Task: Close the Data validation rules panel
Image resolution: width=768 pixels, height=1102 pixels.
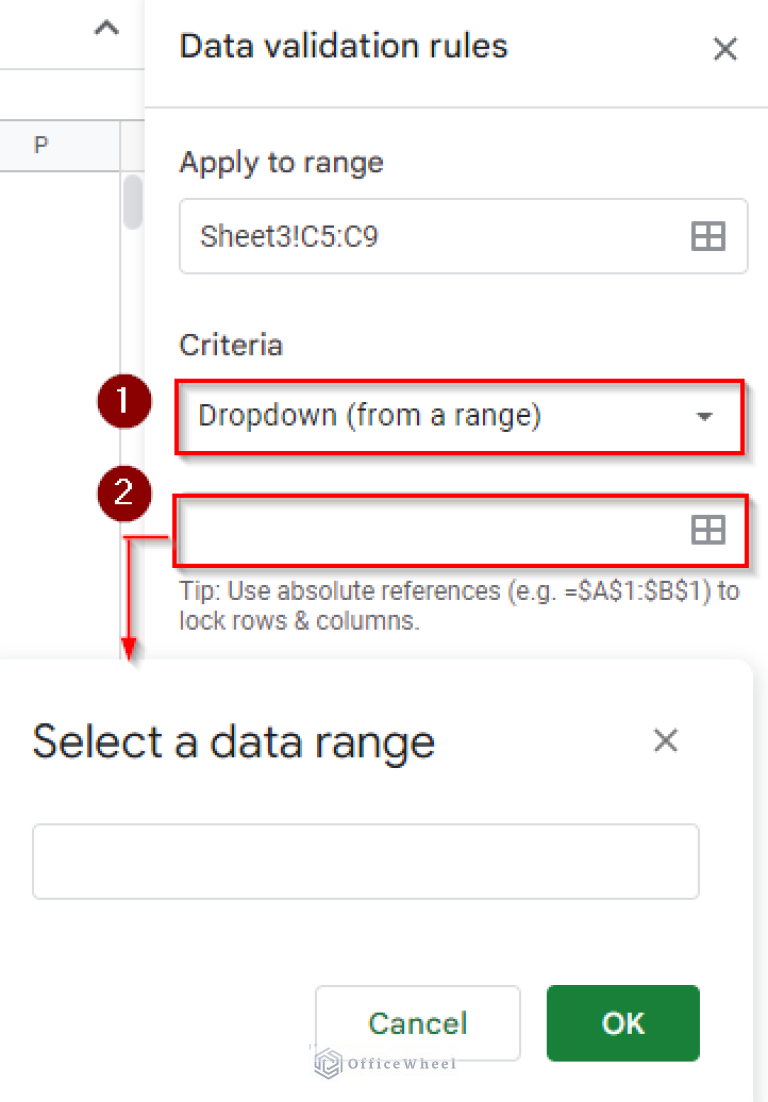Action: [724, 49]
